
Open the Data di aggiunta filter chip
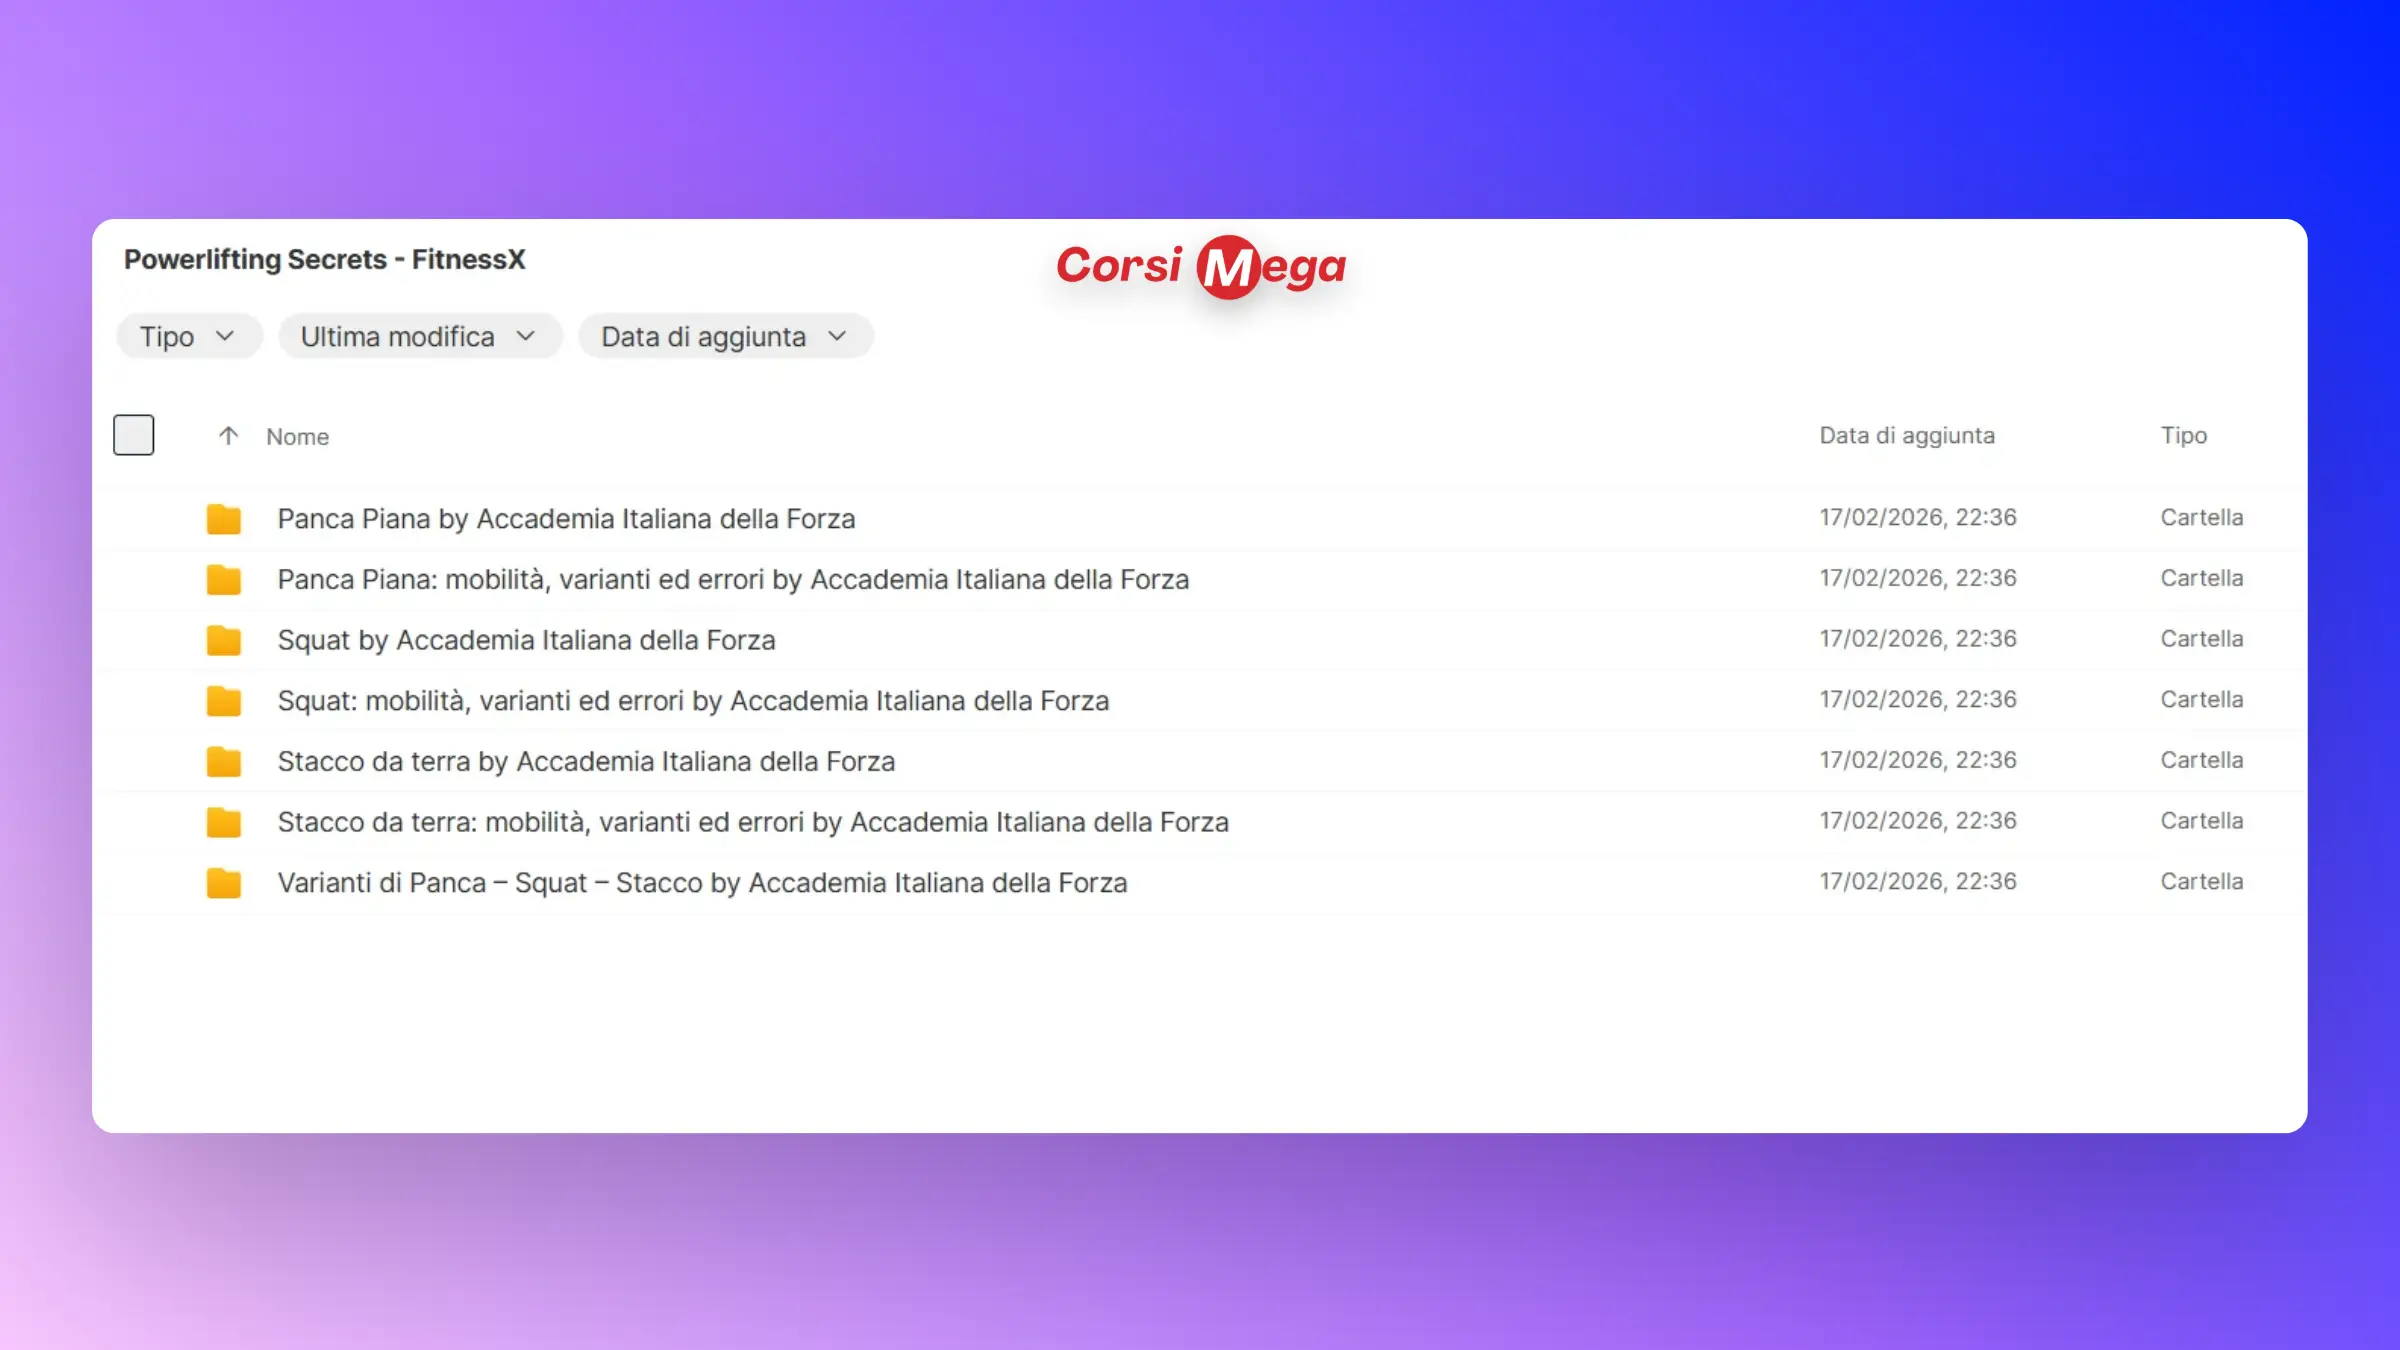click(x=724, y=337)
